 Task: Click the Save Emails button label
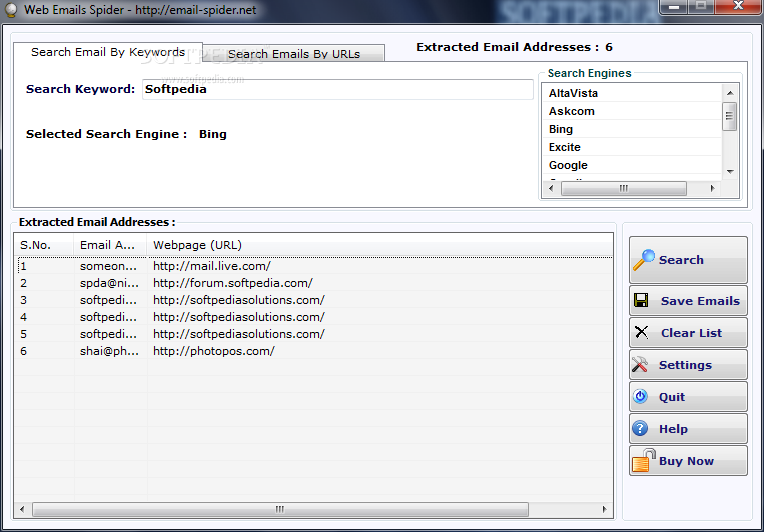tap(700, 301)
